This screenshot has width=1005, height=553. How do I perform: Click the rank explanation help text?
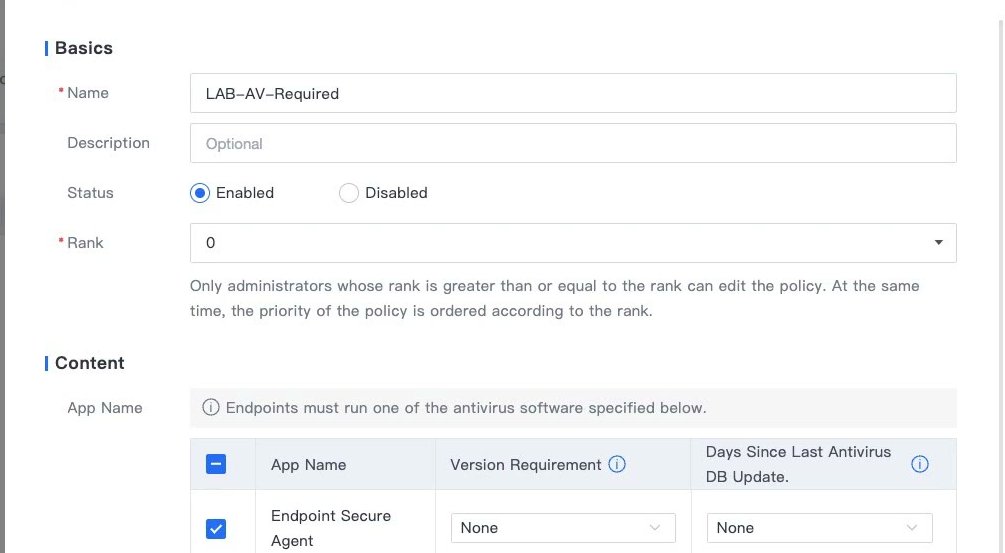pyautogui.click(x=554, y=298)
